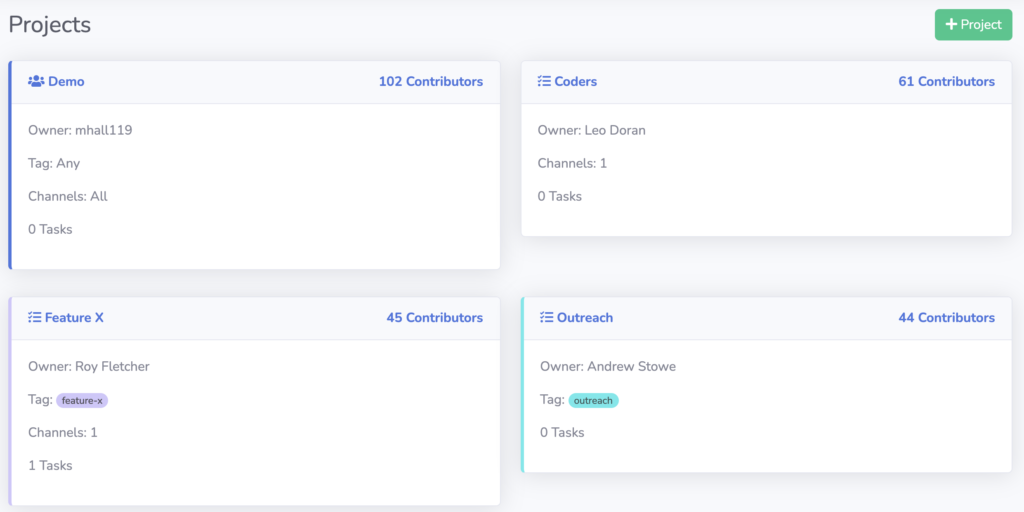
Task: Click the 1 Tasks line in Feature X
Action: pos(50,466)
